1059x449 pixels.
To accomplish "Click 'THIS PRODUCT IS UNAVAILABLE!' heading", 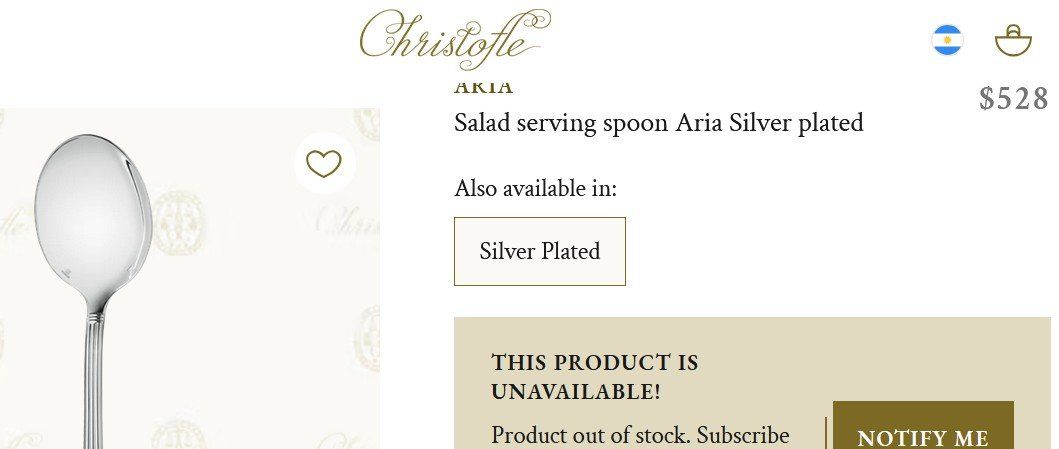I will coord(594,377).
